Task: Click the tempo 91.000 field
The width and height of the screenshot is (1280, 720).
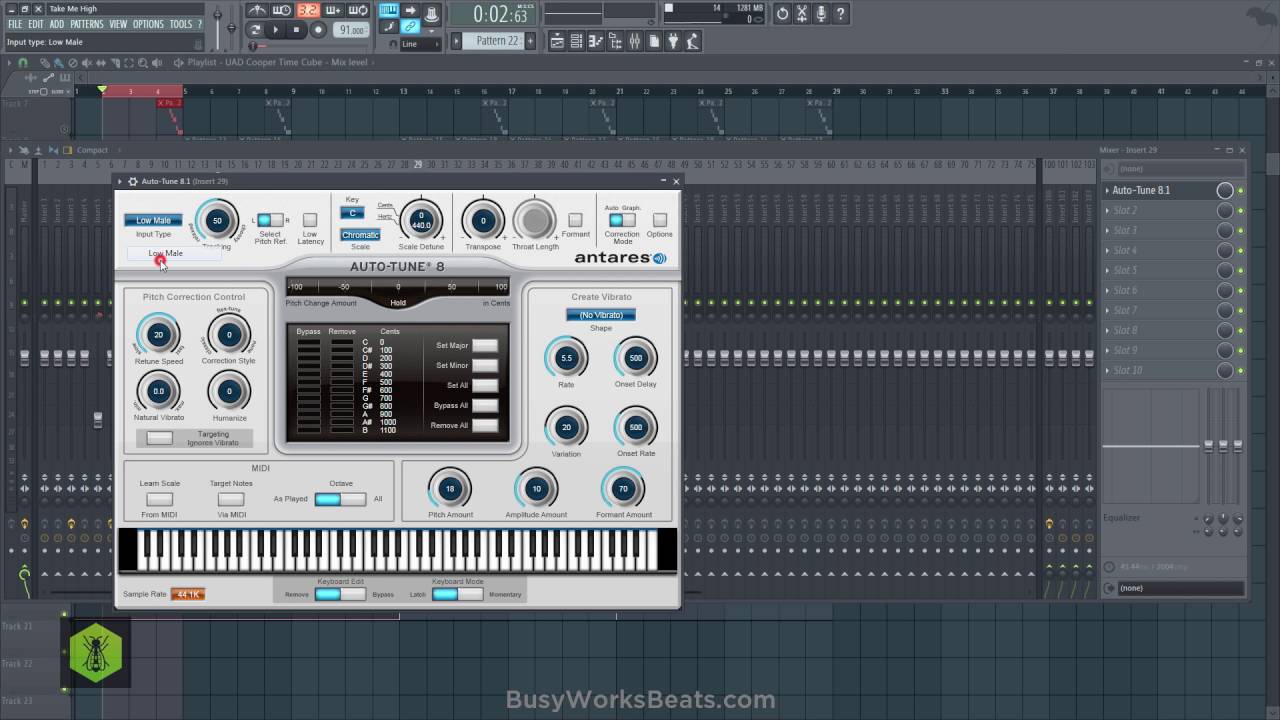Action: [350, 30]
